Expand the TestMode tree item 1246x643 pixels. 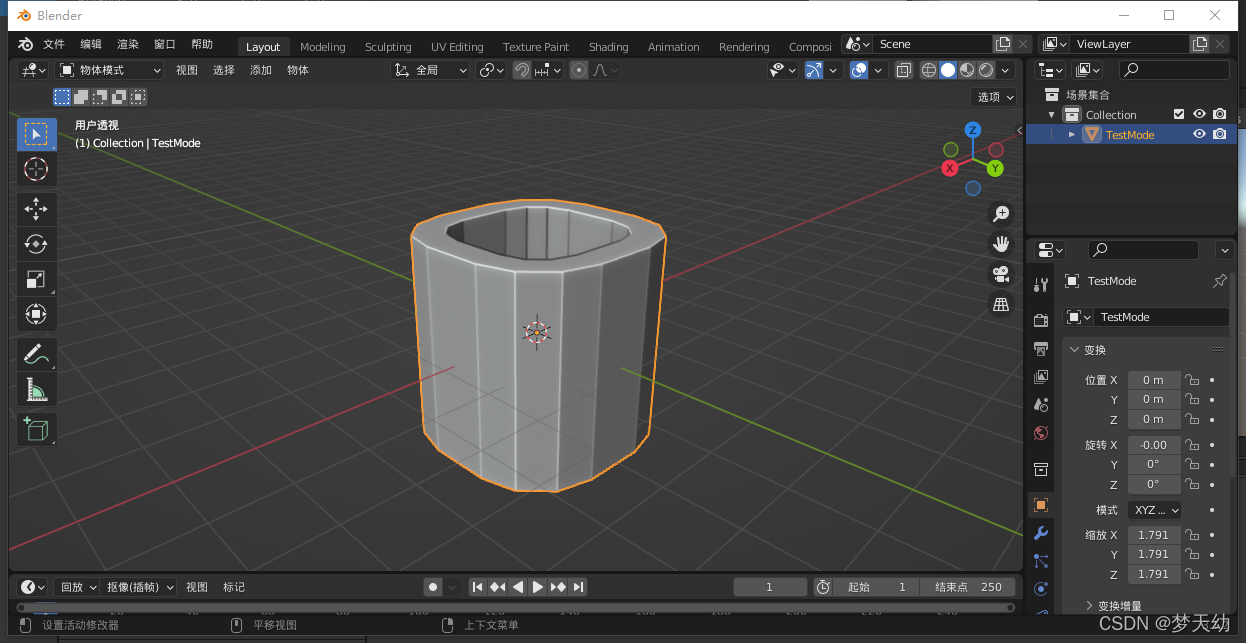coord(1072,135)
